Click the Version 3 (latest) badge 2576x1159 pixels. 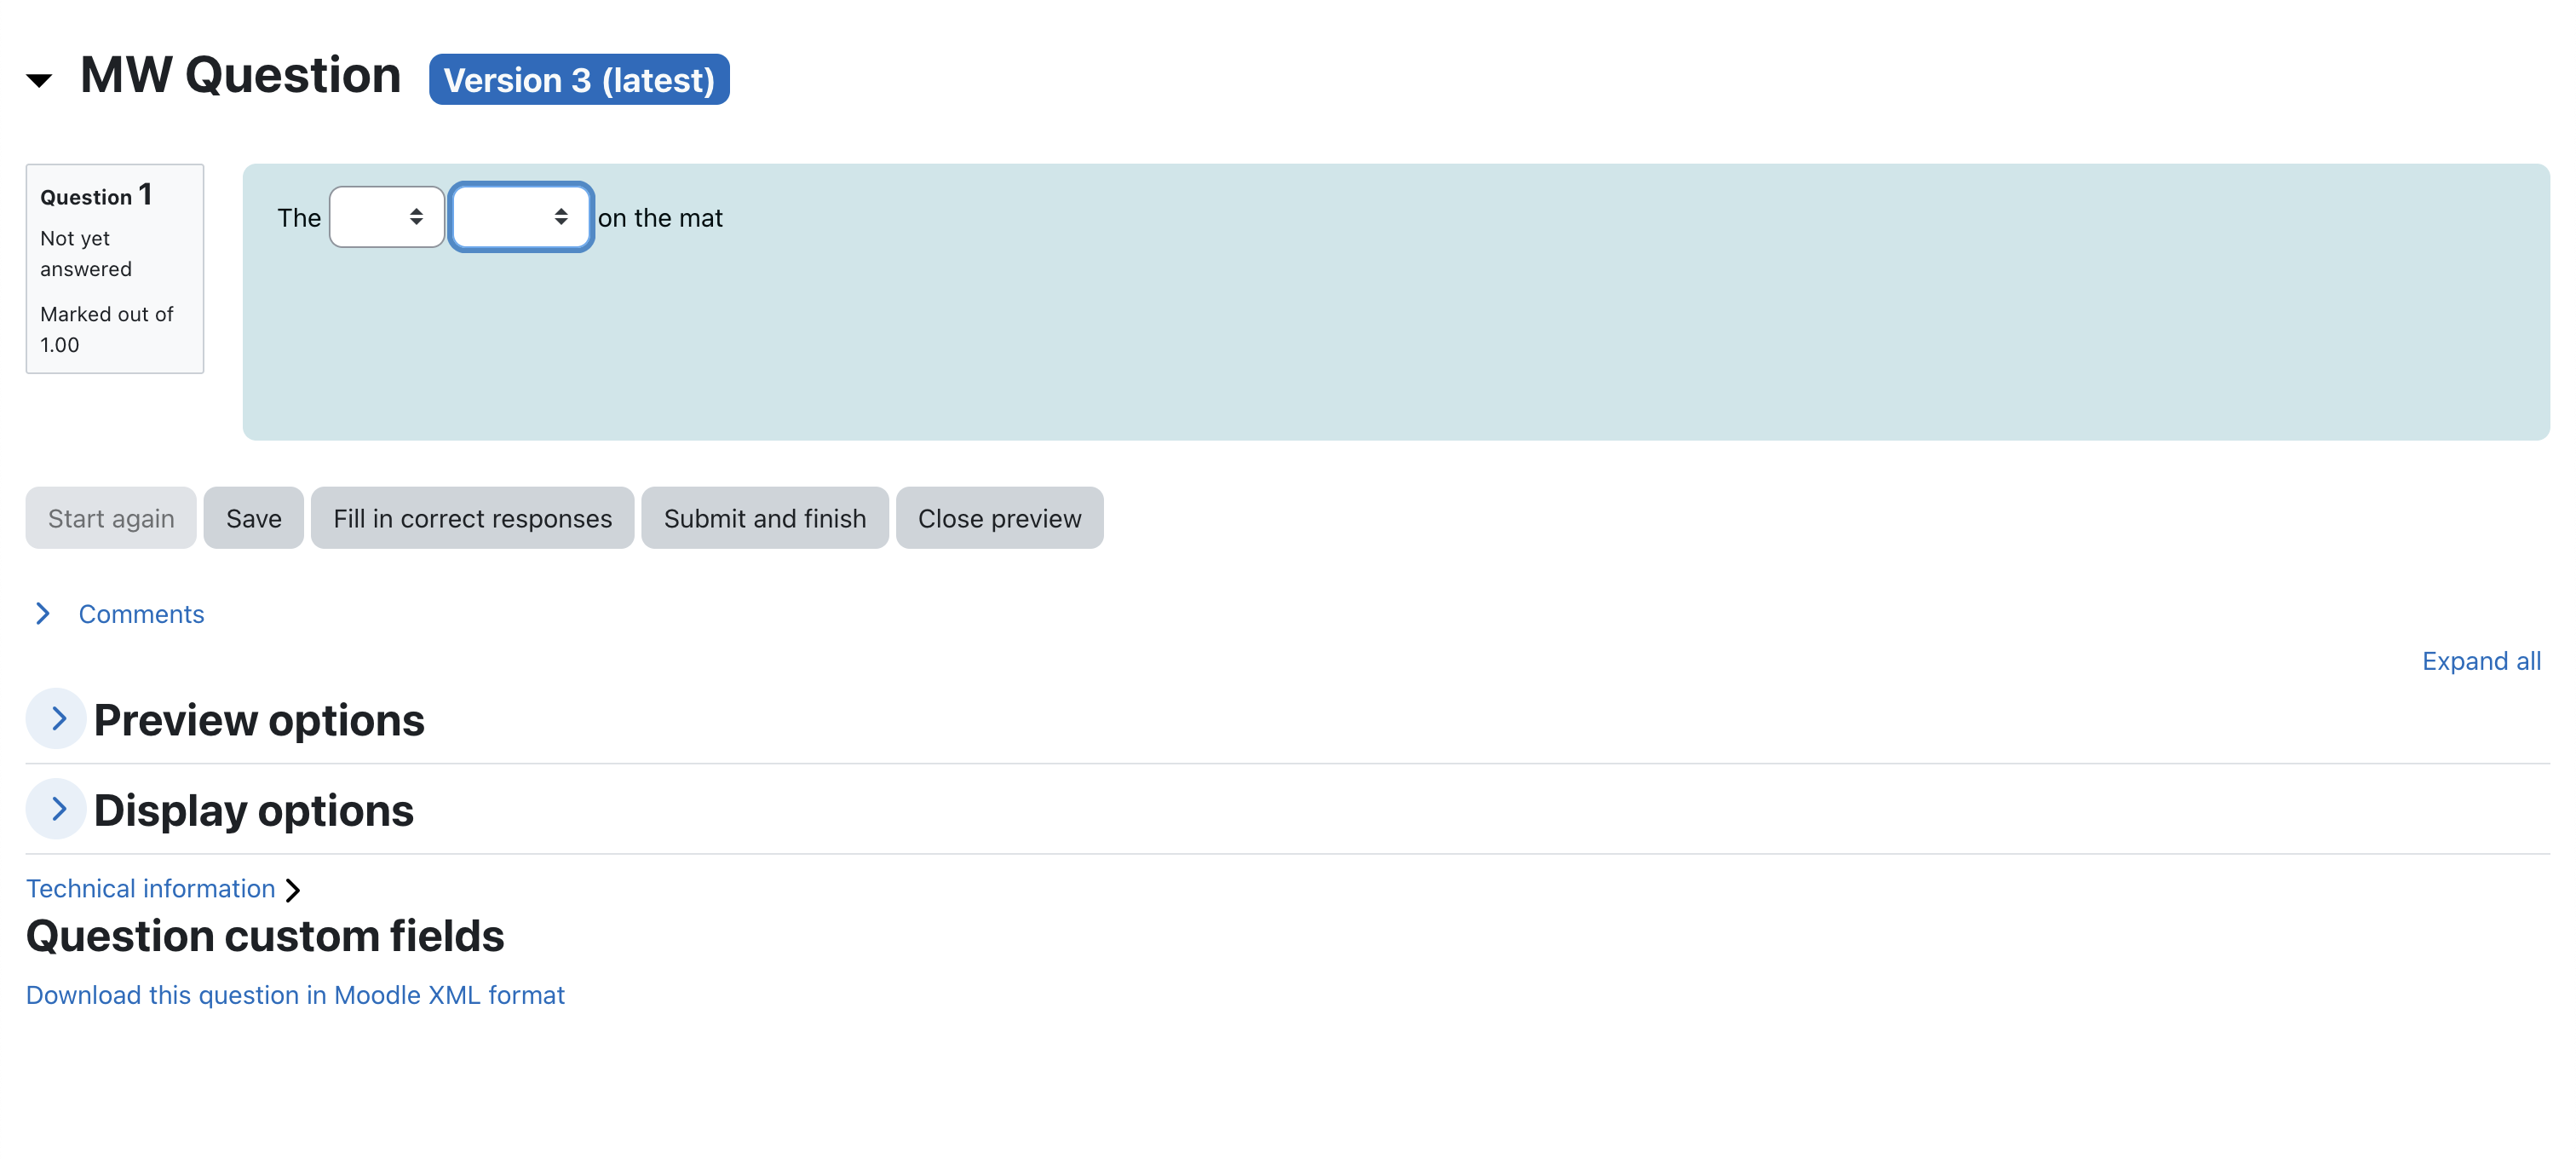coord(579,79)
